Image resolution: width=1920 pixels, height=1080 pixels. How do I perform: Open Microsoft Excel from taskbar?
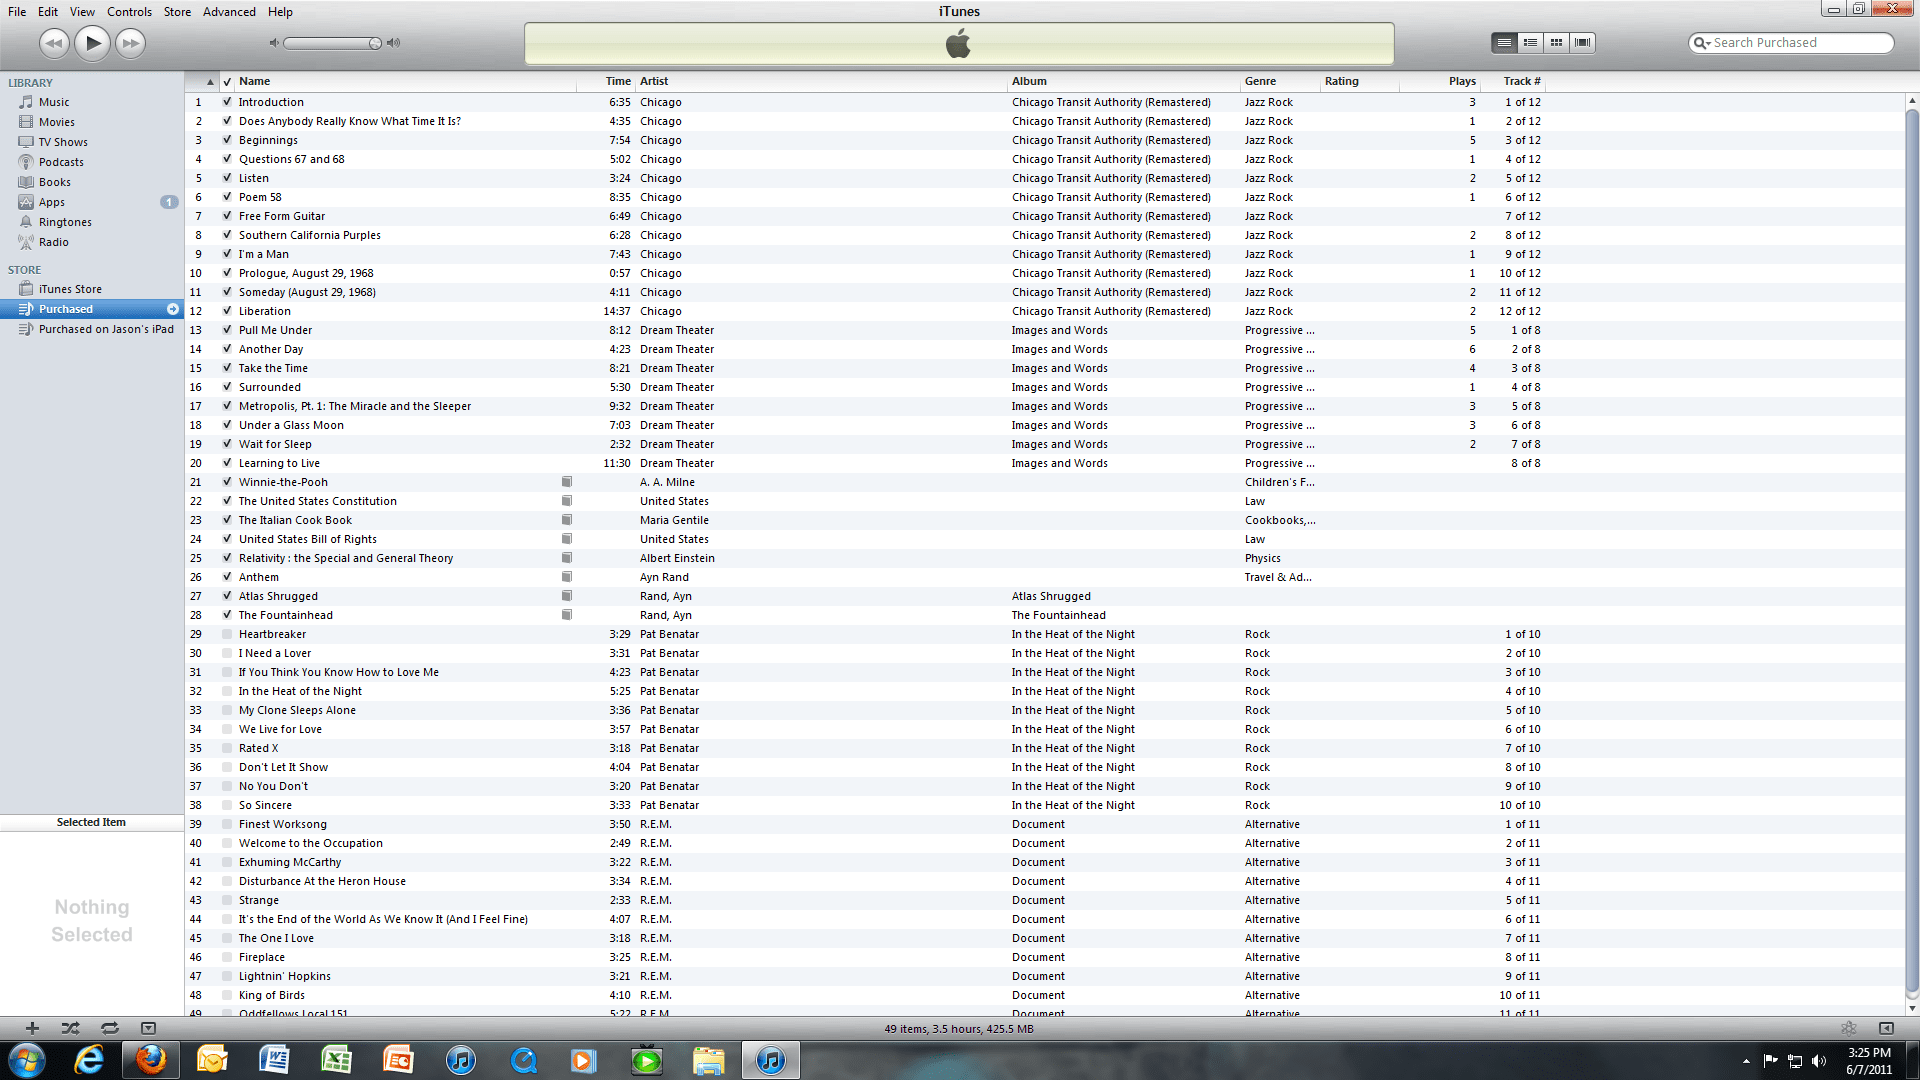pos(336,1060)
